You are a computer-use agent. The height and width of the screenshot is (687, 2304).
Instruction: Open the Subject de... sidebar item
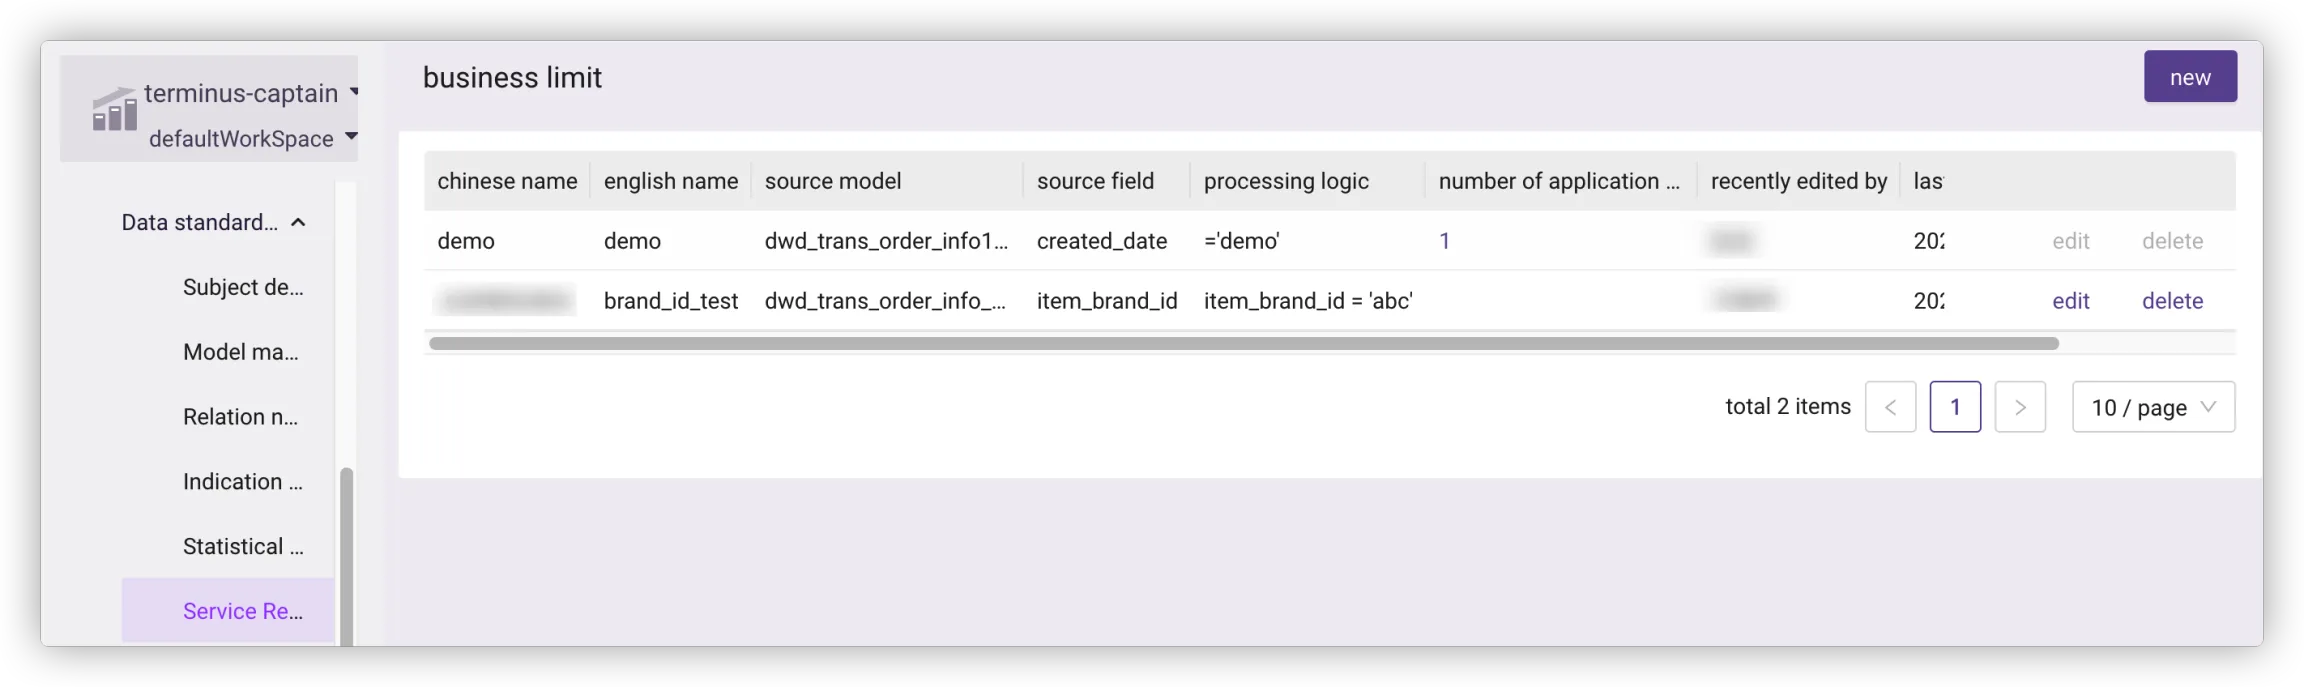[x=242, y=288]
